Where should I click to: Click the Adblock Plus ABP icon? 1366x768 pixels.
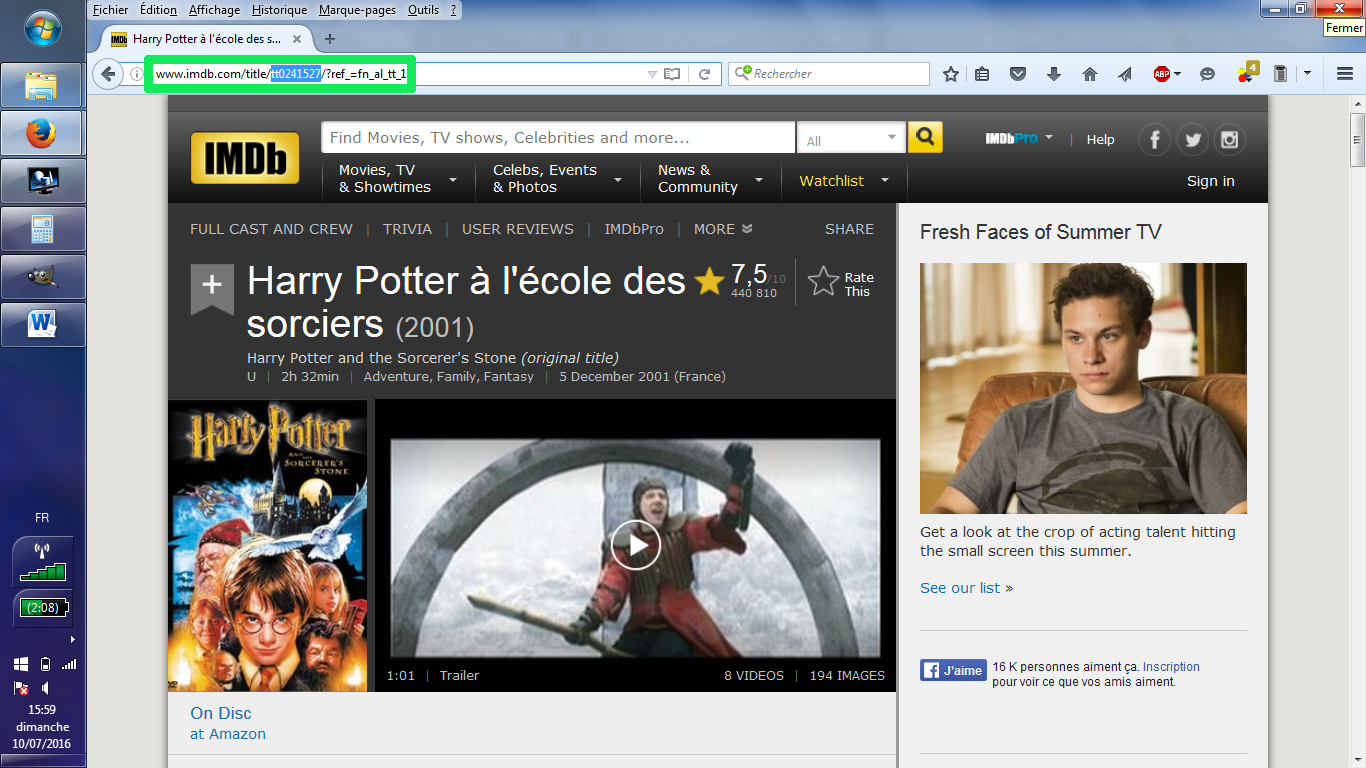(x=1162, y=74)
